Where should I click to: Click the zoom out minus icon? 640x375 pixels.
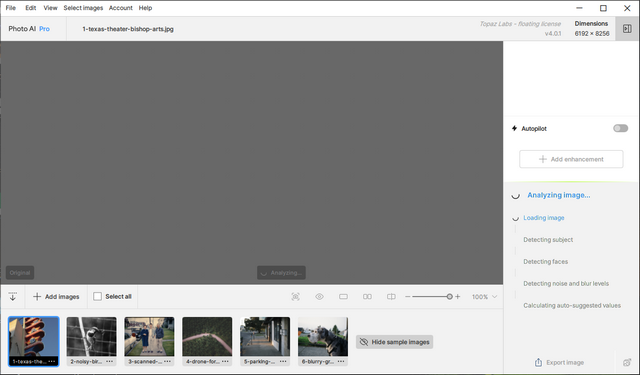[407, 297]
